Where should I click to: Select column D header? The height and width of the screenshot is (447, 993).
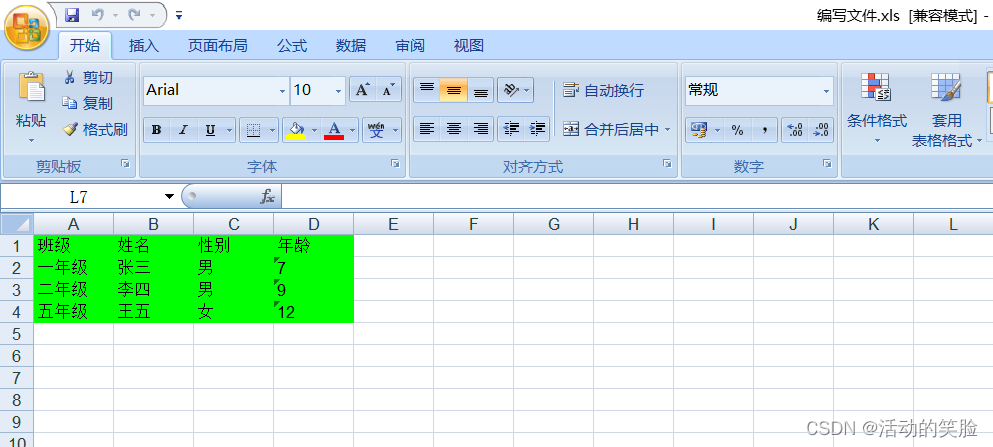313,224
